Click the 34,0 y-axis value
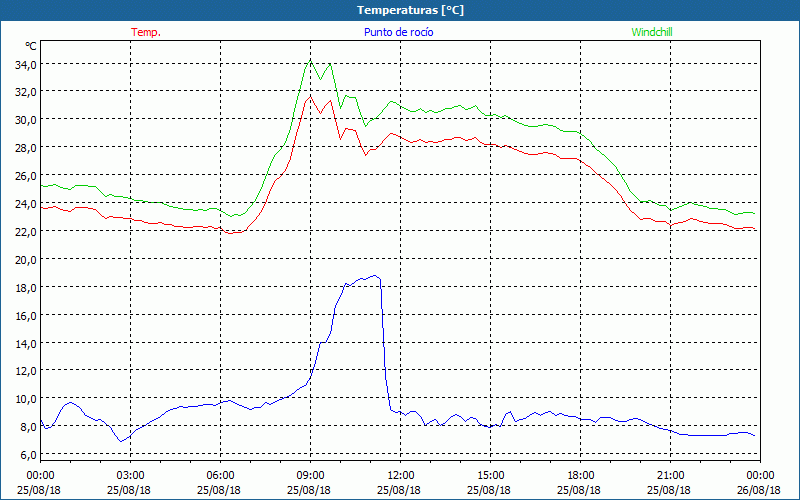 [x=26, y=64]
